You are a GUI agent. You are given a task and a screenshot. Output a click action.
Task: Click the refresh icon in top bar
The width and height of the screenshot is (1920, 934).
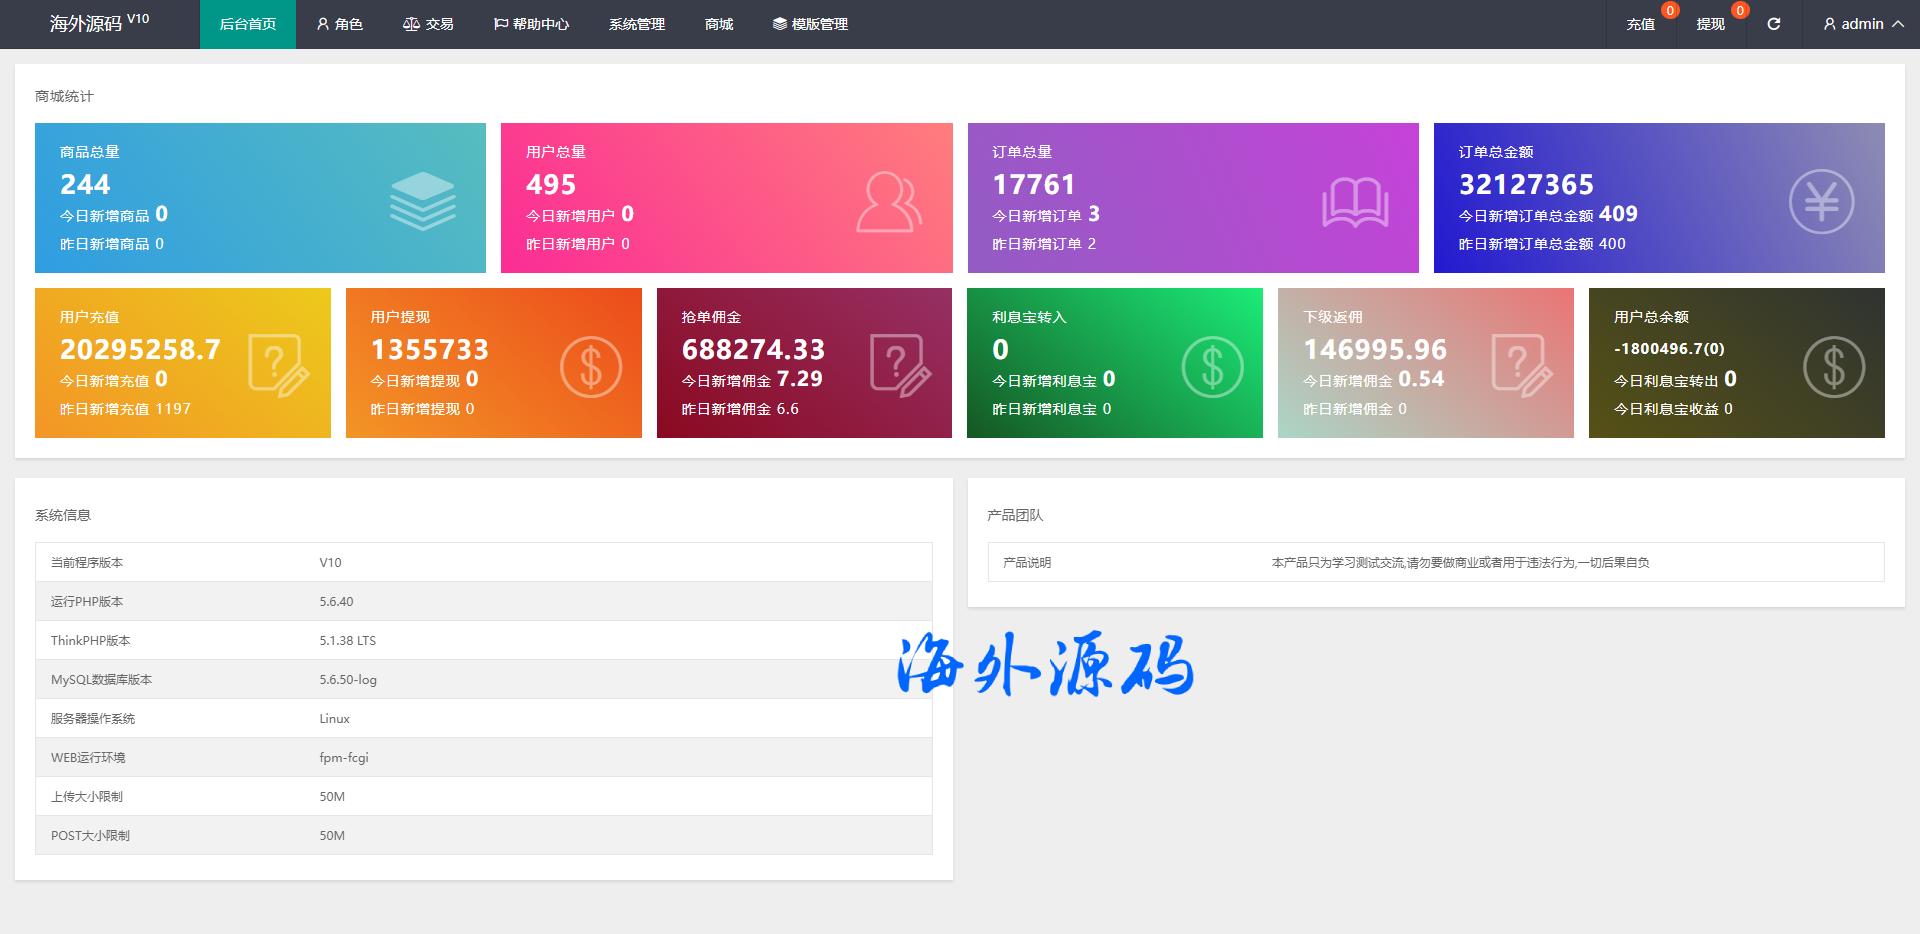click(1773, 24)
